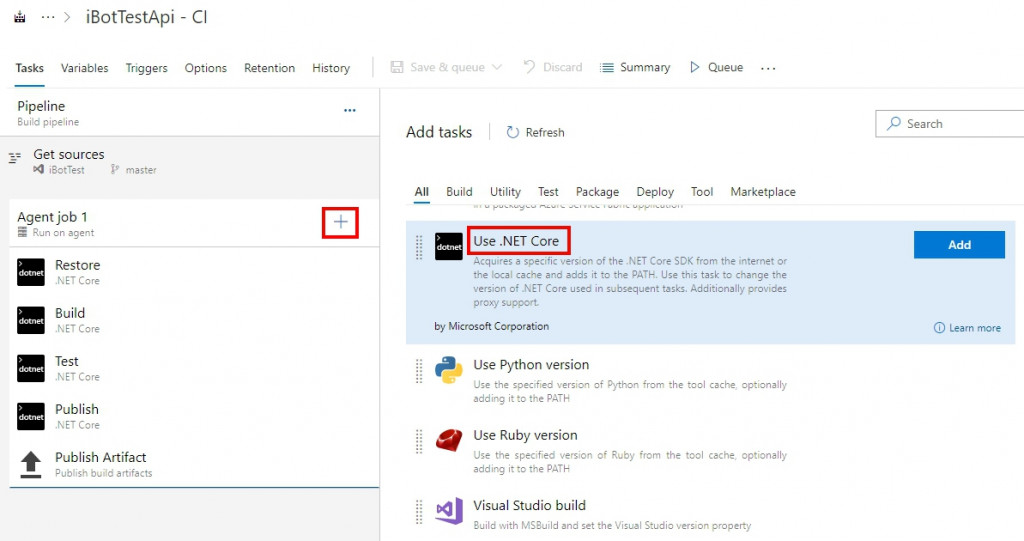Click the Discard undo icon
Viewport: 1024px width, 541px height.
click(x=530, y=67)
